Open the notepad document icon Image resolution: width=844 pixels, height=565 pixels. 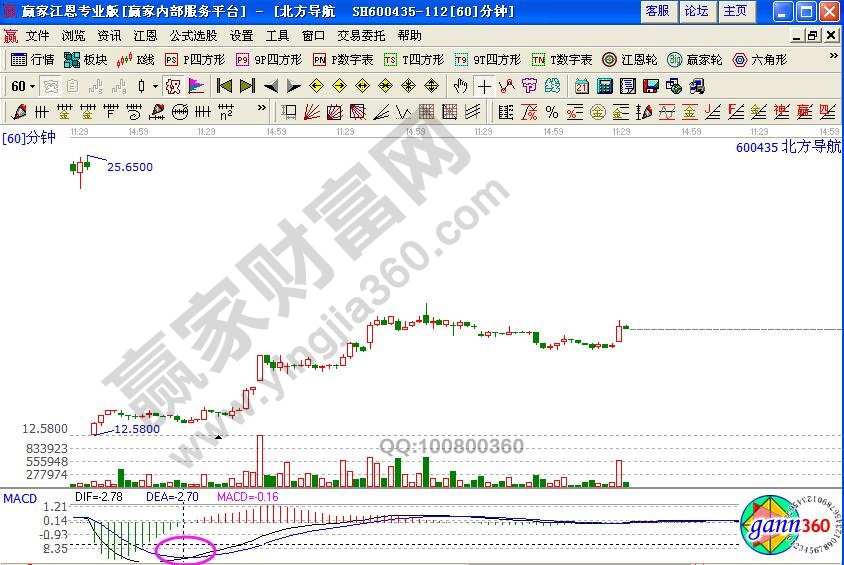(628, 86)
